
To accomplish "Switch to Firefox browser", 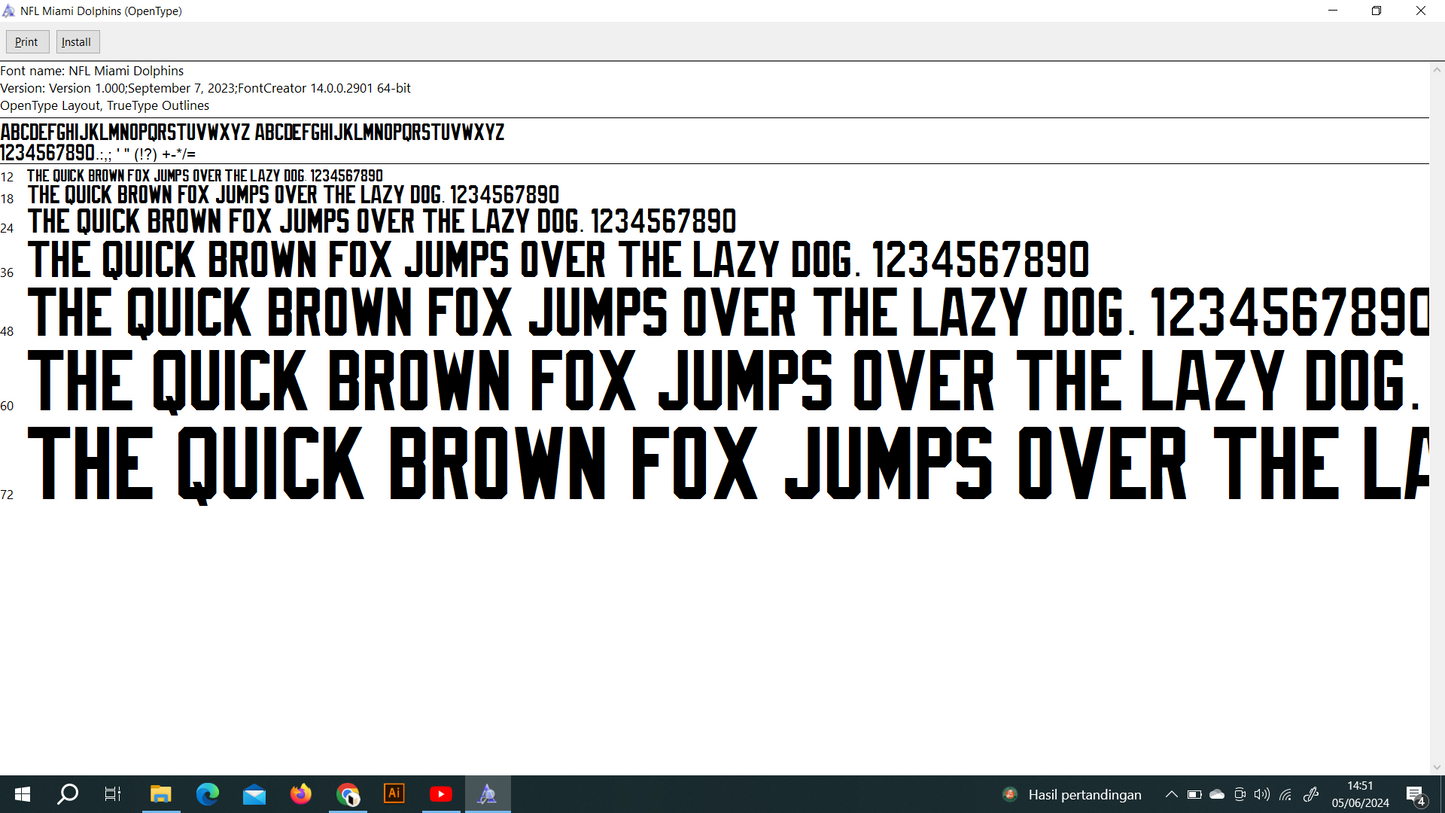I will tap(301, 794).
